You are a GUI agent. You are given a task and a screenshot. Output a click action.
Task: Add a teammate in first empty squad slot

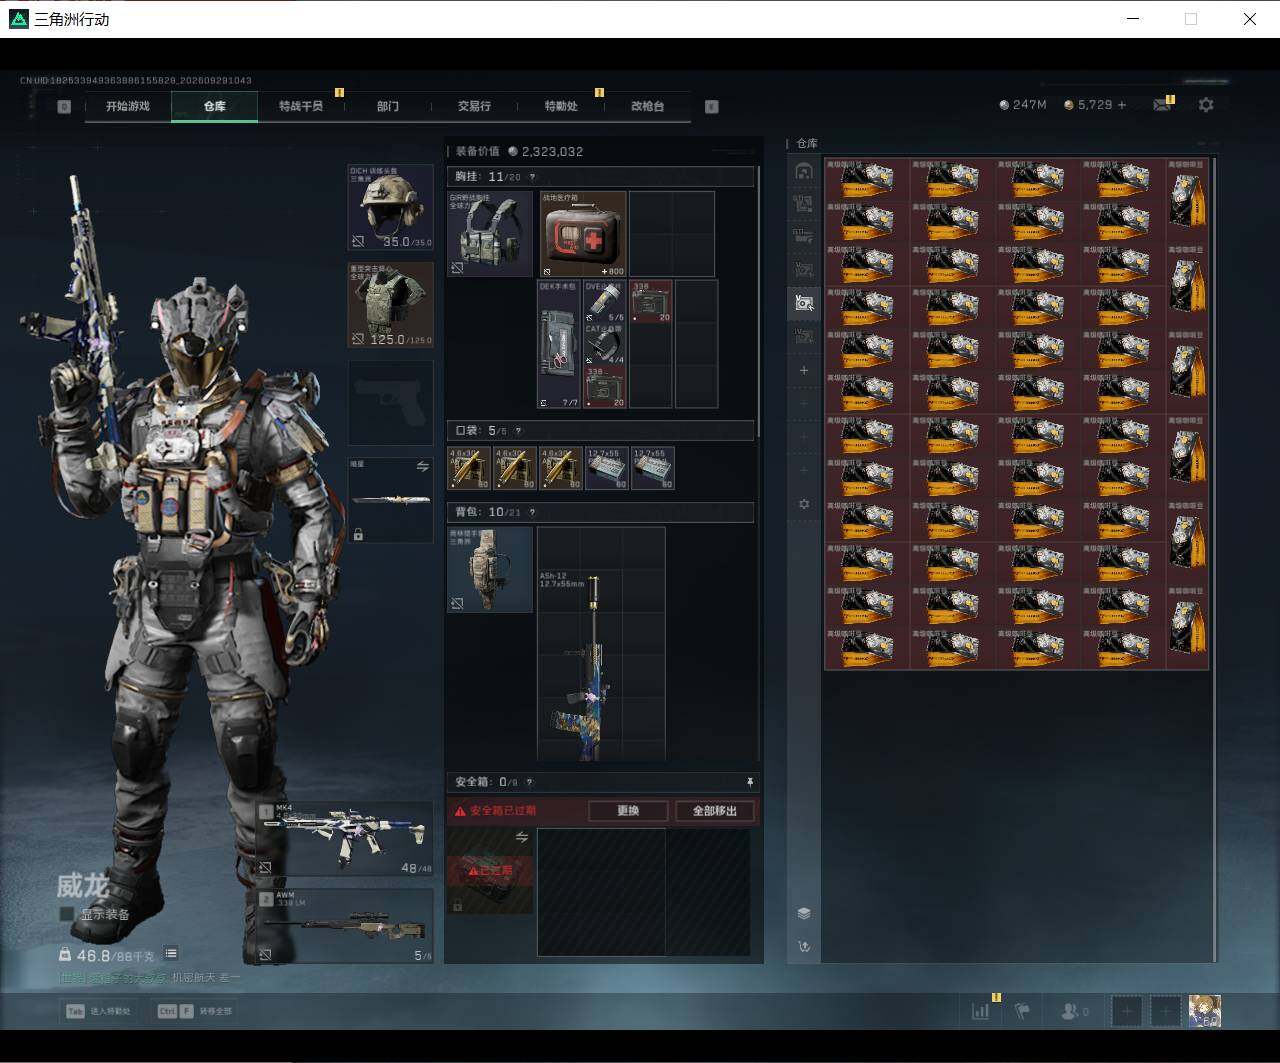coord(1127,1011)
